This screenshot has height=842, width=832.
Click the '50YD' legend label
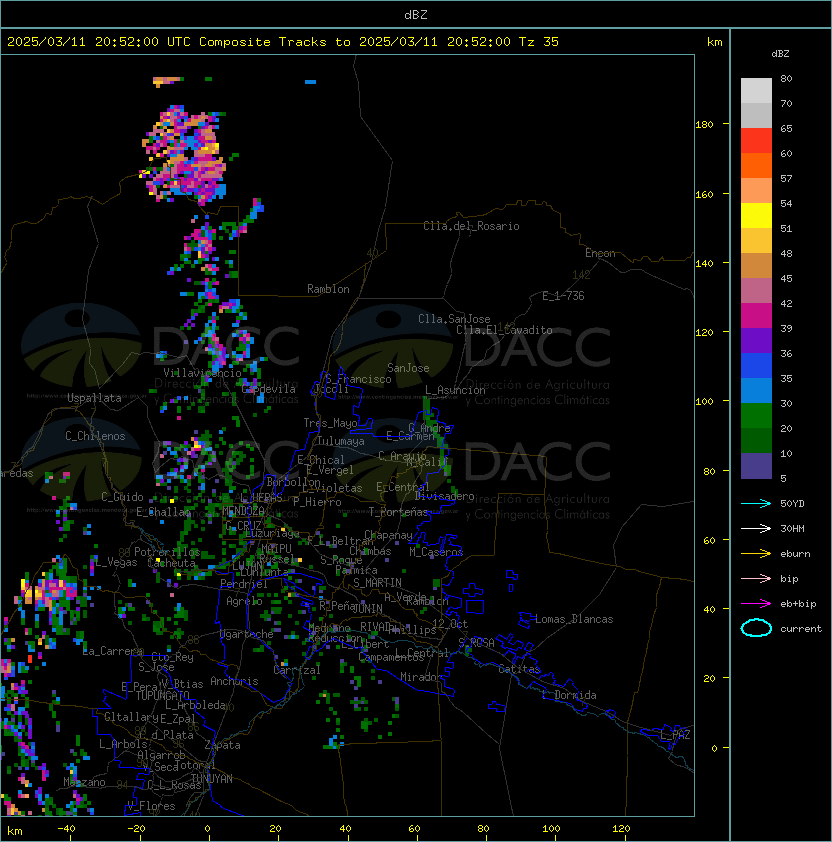[x=792, y=503]
